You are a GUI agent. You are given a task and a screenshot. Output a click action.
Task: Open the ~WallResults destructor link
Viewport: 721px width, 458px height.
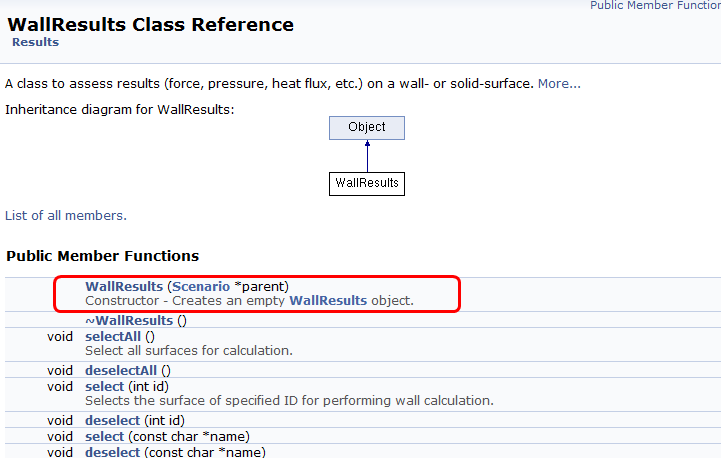pos(129,320)
